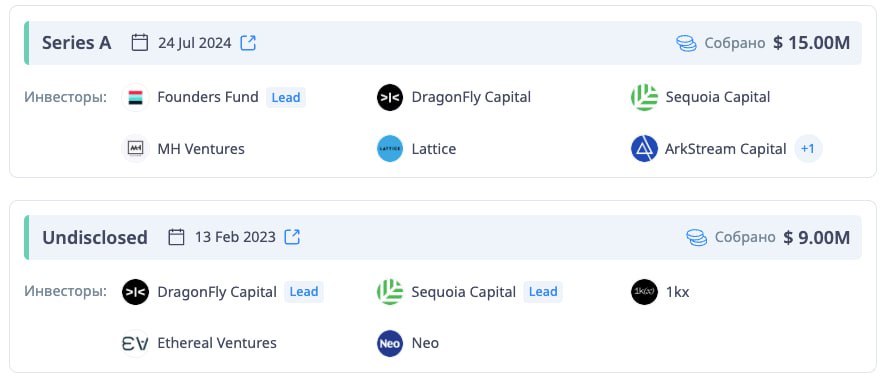
Task: Expand the +1 more investors badge
Action: pos(808,149)
